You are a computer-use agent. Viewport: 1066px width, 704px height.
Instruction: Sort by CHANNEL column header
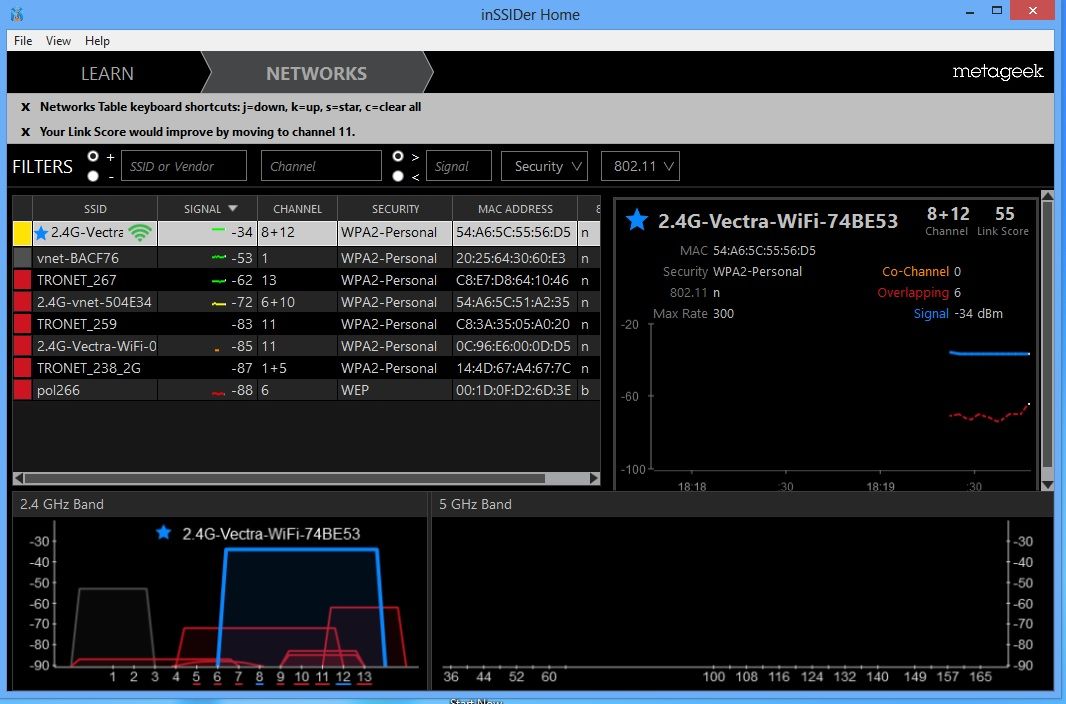(x=297, y=209)
